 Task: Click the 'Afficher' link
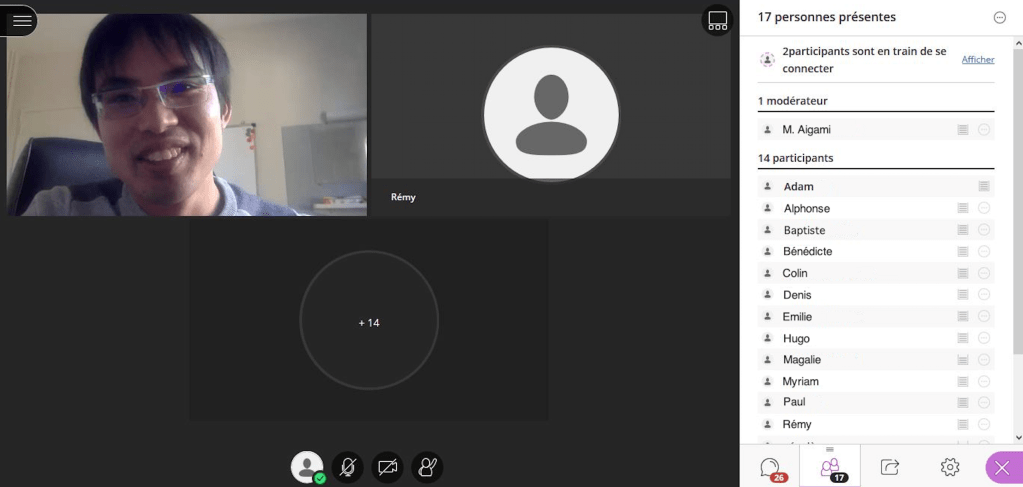click(x=977, y=60)
